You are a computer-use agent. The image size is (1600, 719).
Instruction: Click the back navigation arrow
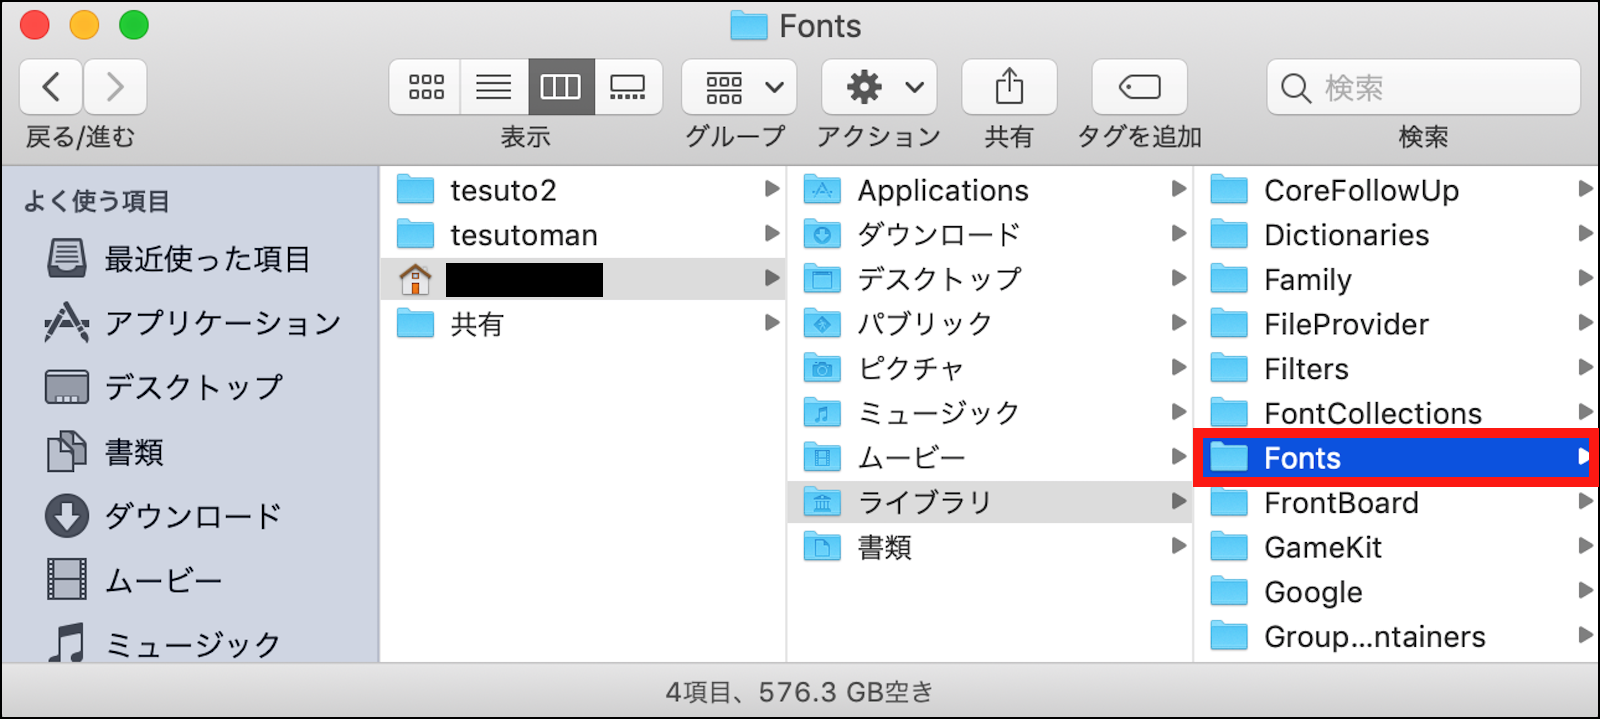(x=52, y=87)
